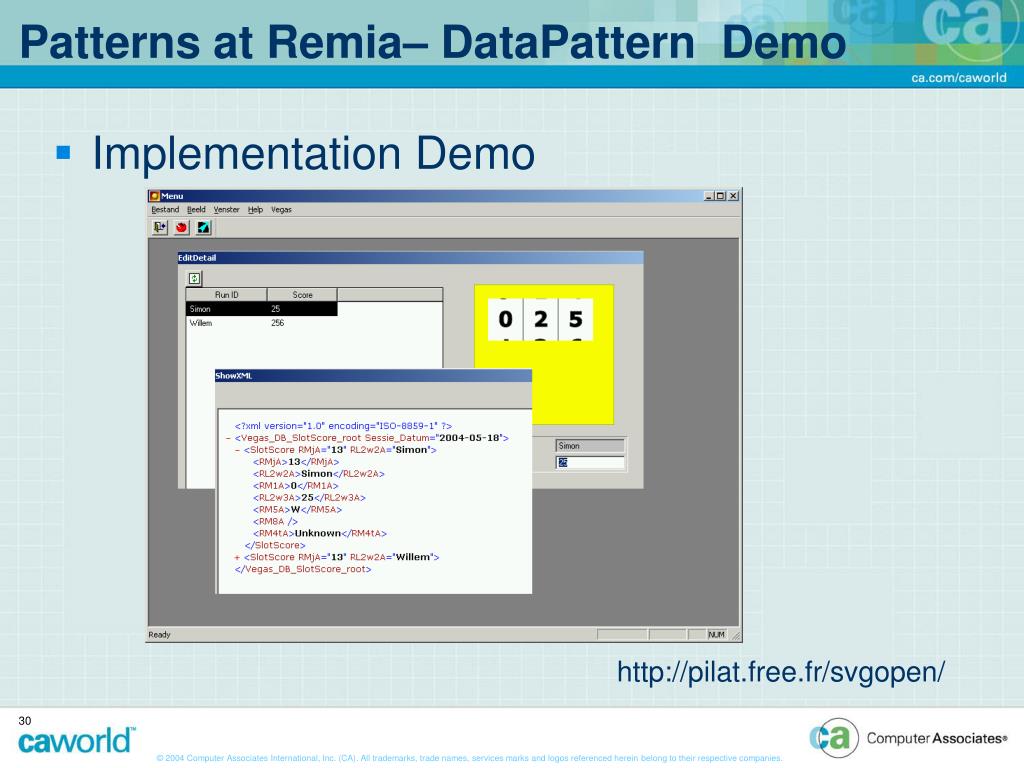Viewport: 1024px width, 768px height.
Task: Click the teal picture toolbar icon
Action: (x=204, y=227)
